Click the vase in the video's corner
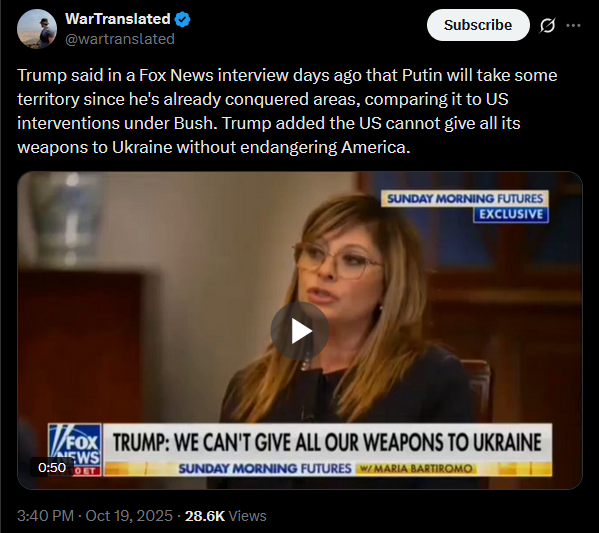 pos(65,218)
